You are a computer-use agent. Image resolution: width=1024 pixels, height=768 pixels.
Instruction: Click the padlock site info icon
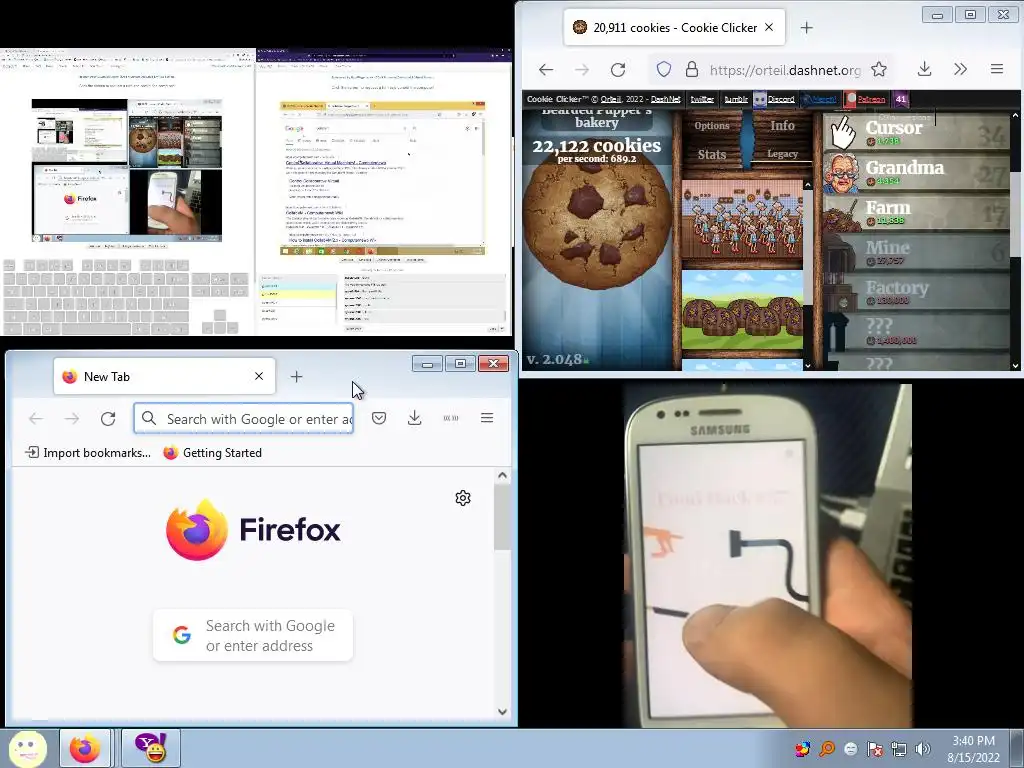692,69
